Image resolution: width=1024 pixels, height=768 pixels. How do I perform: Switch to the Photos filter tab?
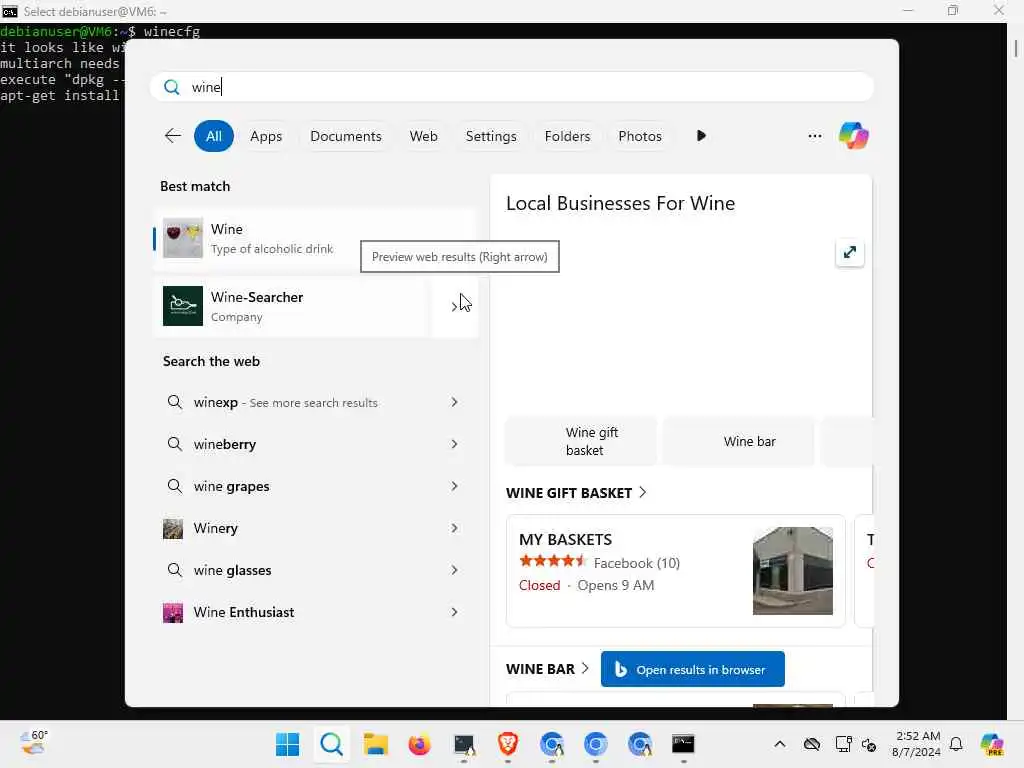[x=640, y=136]
